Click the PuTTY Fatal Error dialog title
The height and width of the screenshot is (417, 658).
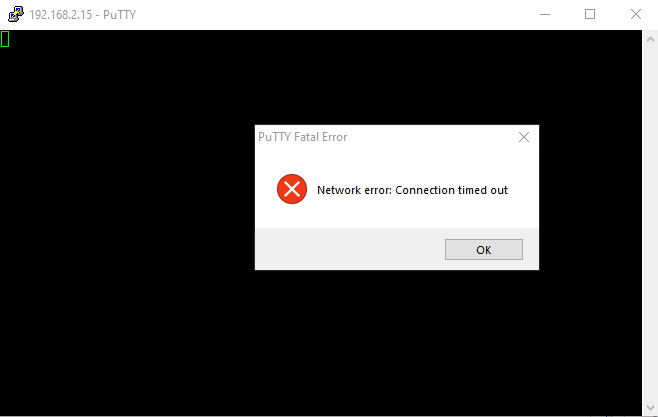pyautogui.click(x=303, y=137)
